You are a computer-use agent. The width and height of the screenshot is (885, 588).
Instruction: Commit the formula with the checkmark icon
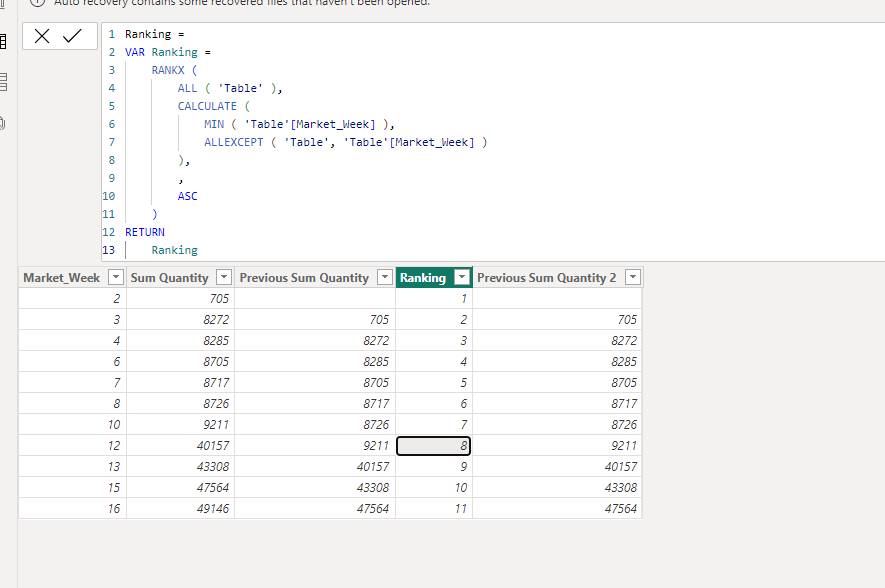point(72,36)
